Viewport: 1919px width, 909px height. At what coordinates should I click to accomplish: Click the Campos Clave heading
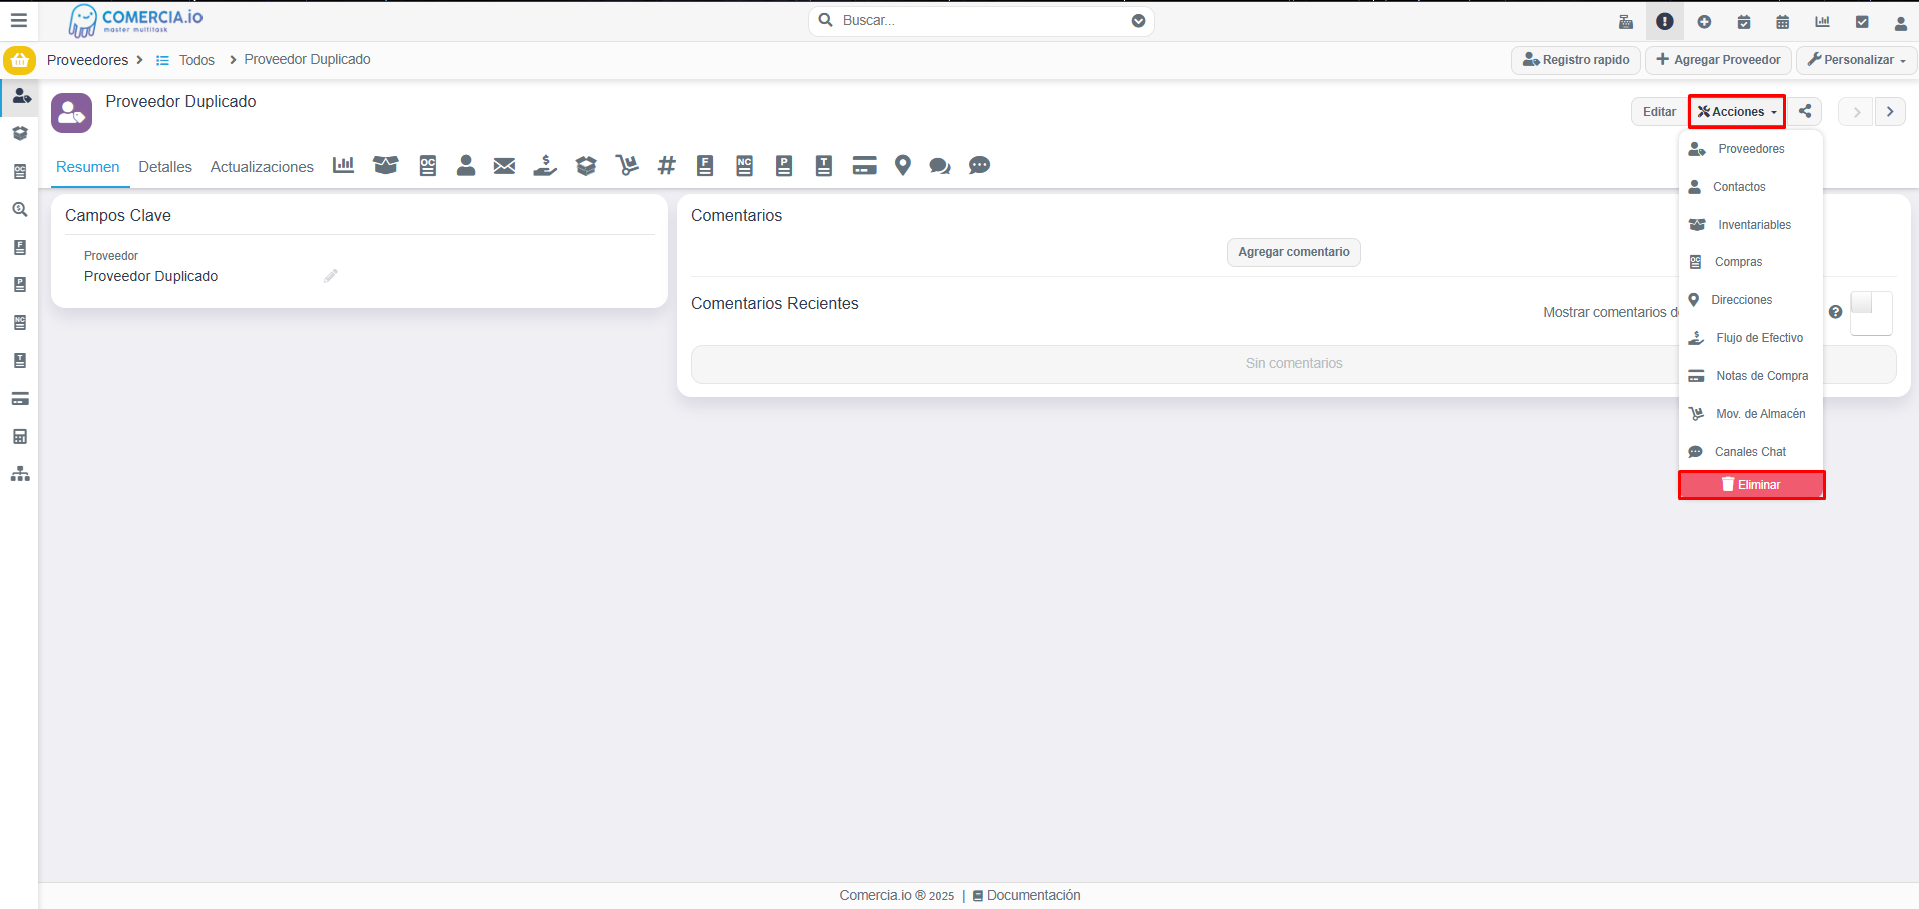(x=118, y=216)
